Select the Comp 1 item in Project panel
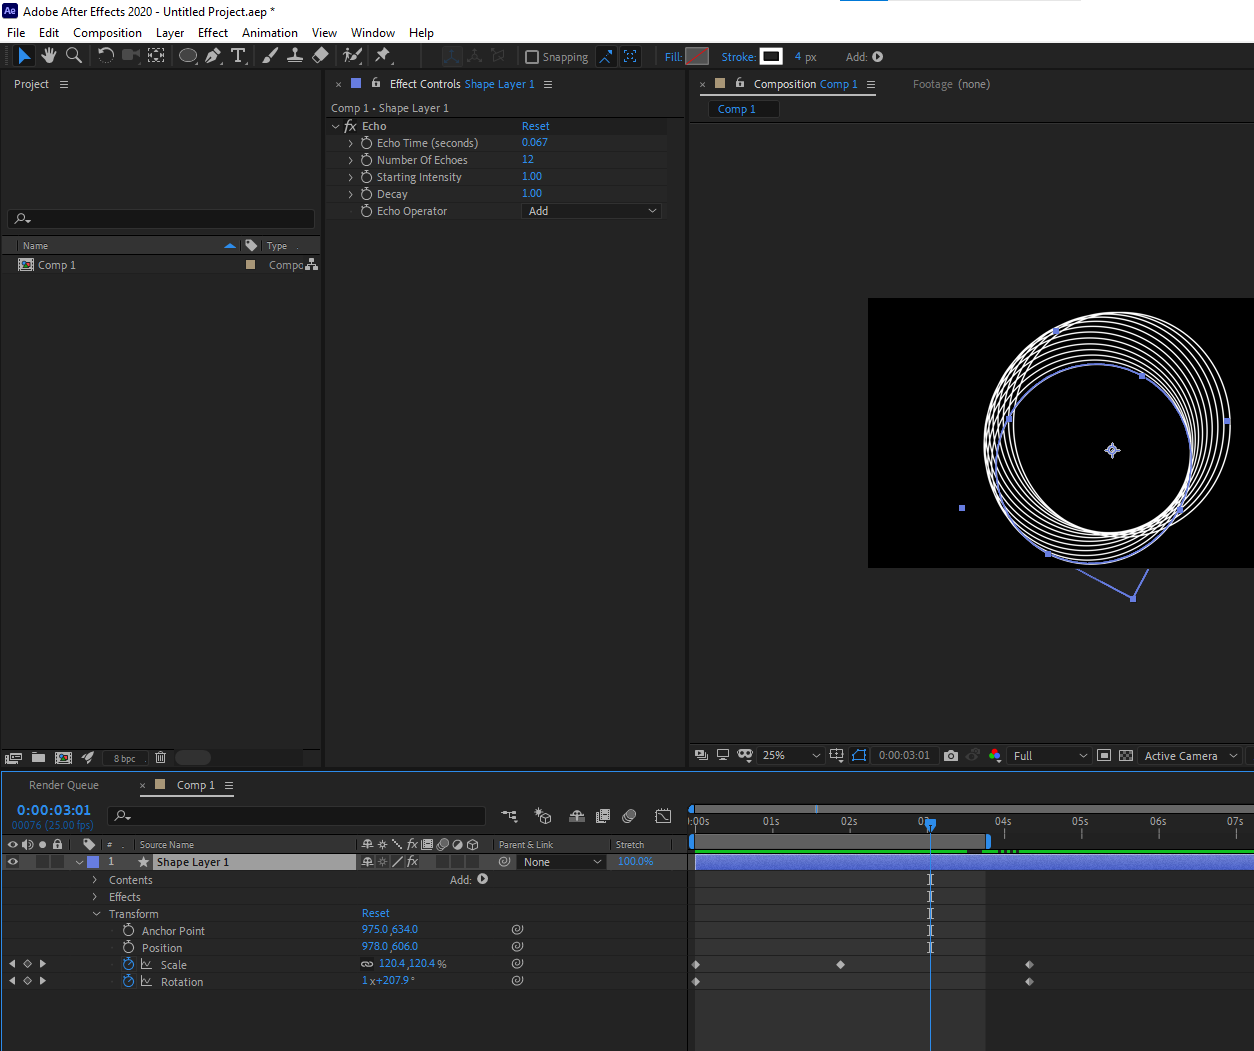Image resolution: width=1254 pixels, height=1051 pixels. point(57,264)
